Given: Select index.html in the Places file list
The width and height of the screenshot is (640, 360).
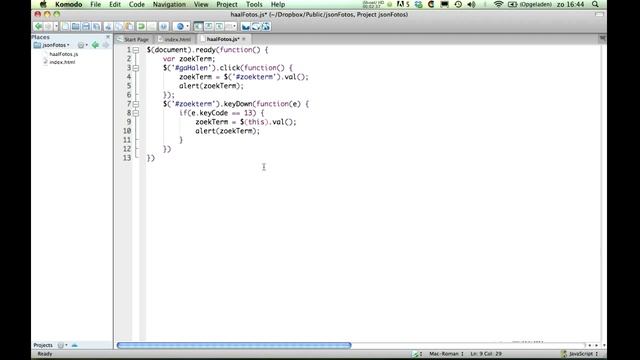Looking at the screenshot, I should (62, 62).
